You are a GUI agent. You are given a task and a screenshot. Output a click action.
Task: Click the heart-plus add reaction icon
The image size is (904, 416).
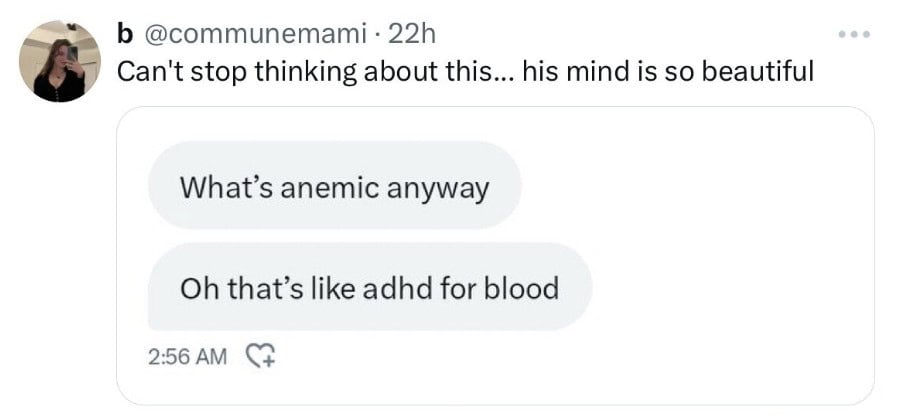[260, 355]
